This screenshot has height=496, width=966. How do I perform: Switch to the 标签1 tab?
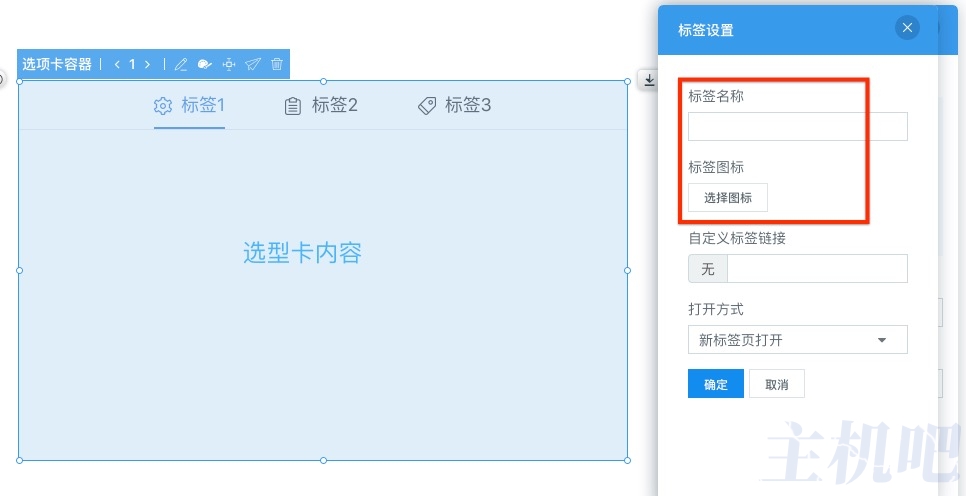point(190,105)
